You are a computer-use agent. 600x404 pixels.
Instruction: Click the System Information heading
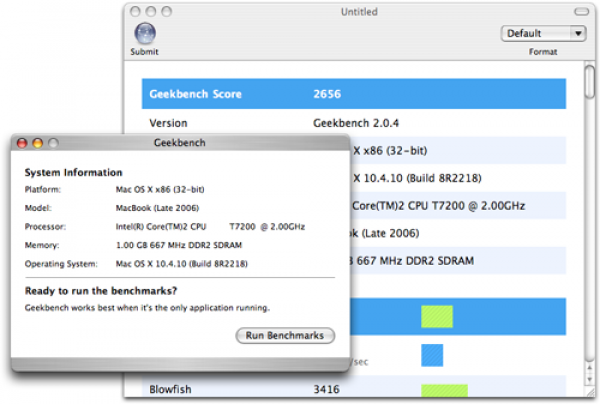click(x=73, y=173)
